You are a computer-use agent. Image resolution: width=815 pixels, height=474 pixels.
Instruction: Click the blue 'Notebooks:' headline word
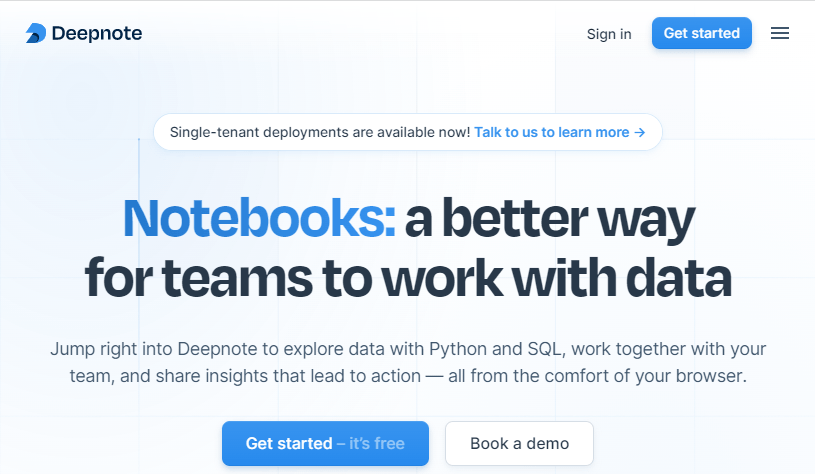coord(259,218)
